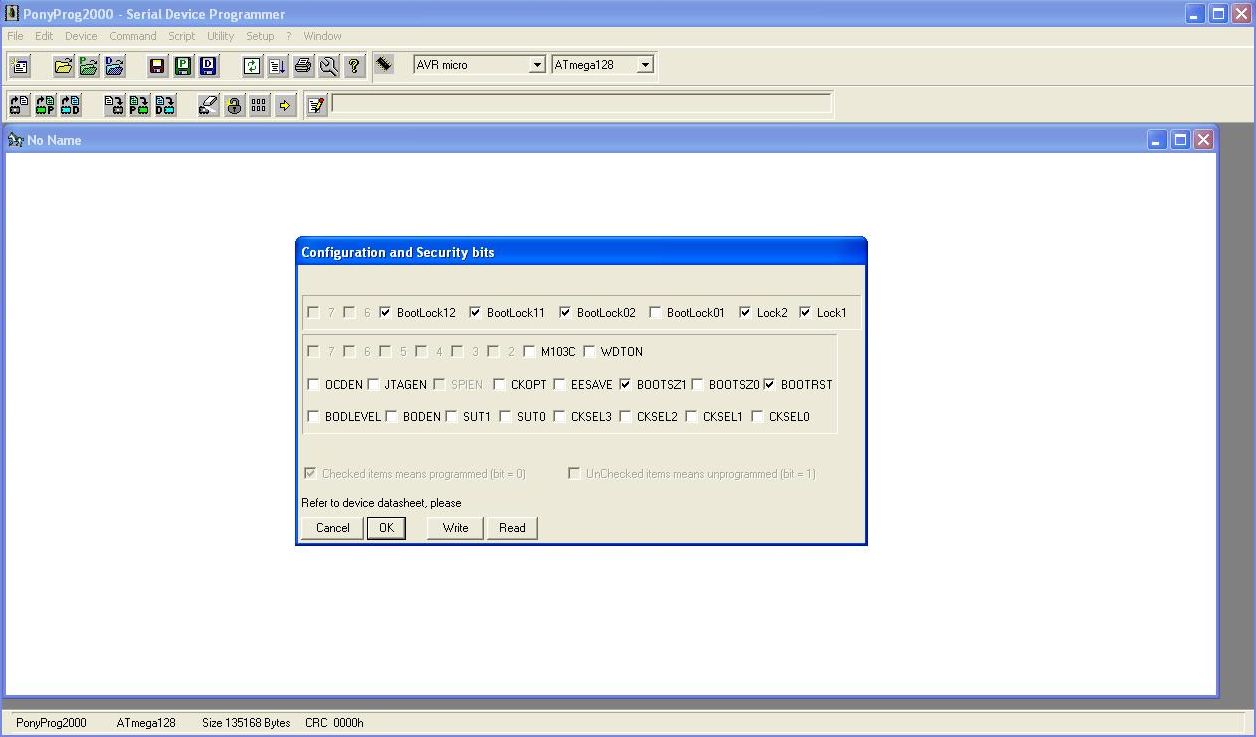
Task: Toggle the Lock1 checkbox
Action: pos(805,313)
